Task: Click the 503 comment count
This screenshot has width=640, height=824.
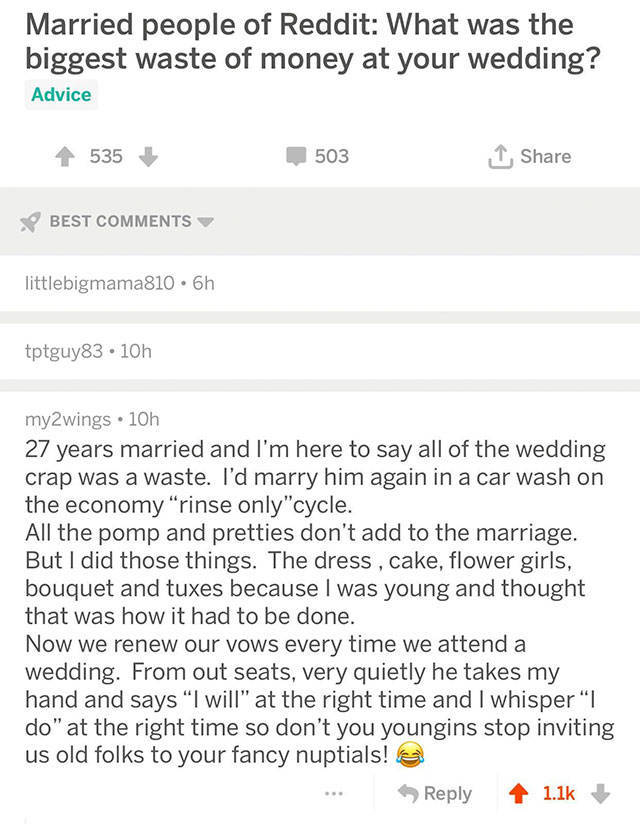Action: pyautogui.click(x=332, y=156)
